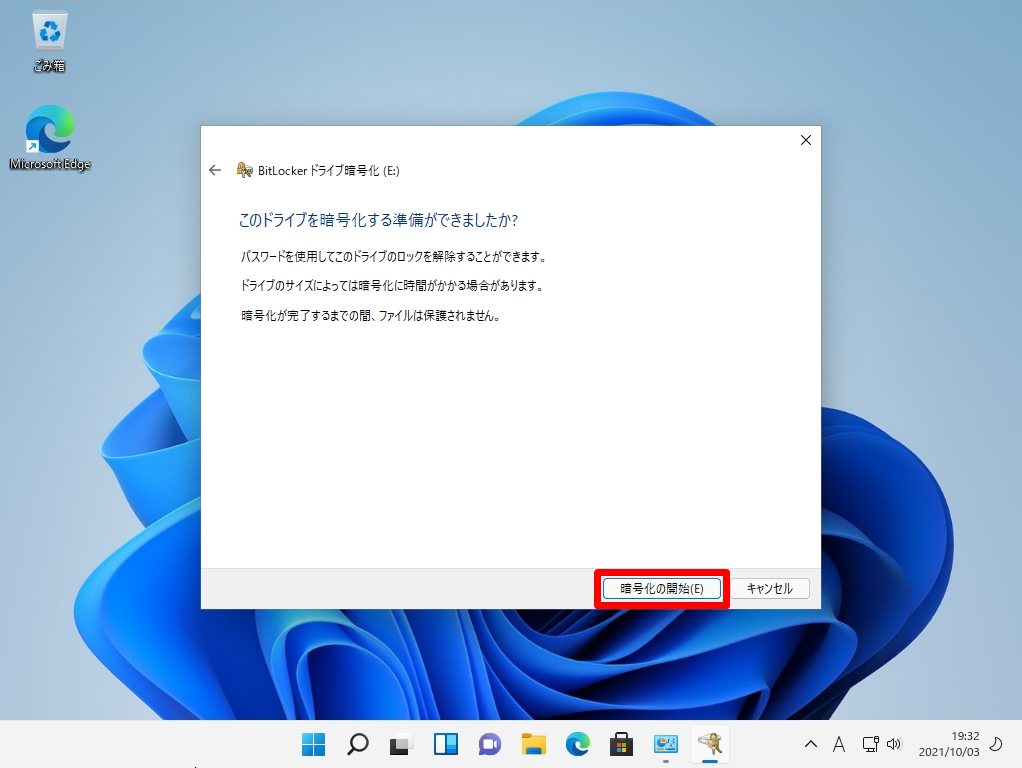Open the clock showing 19:32 2021/10/03
This screenshot has height=768, width=1022.
pyautogui.click(x=949, y=744)
